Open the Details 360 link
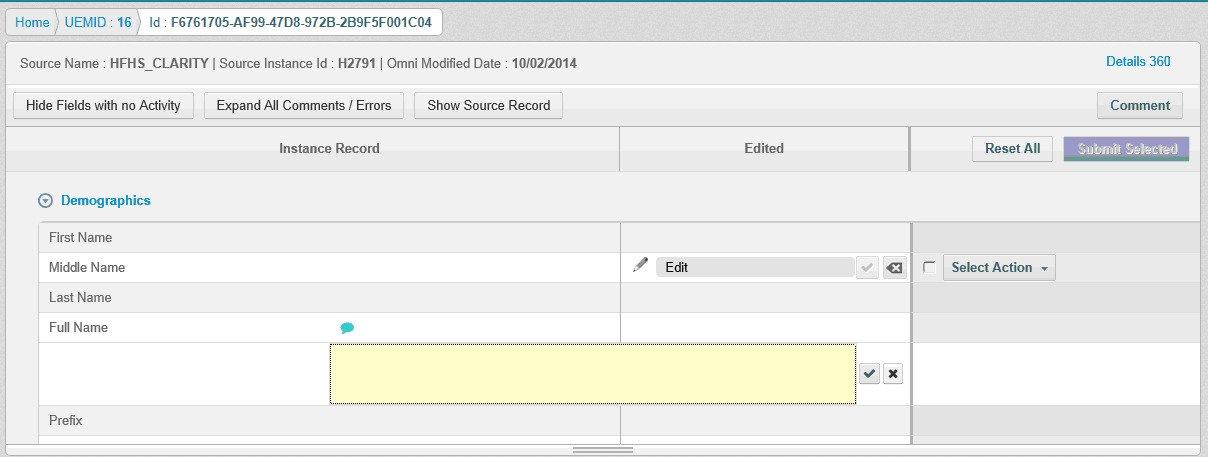 coord(1138,62)
